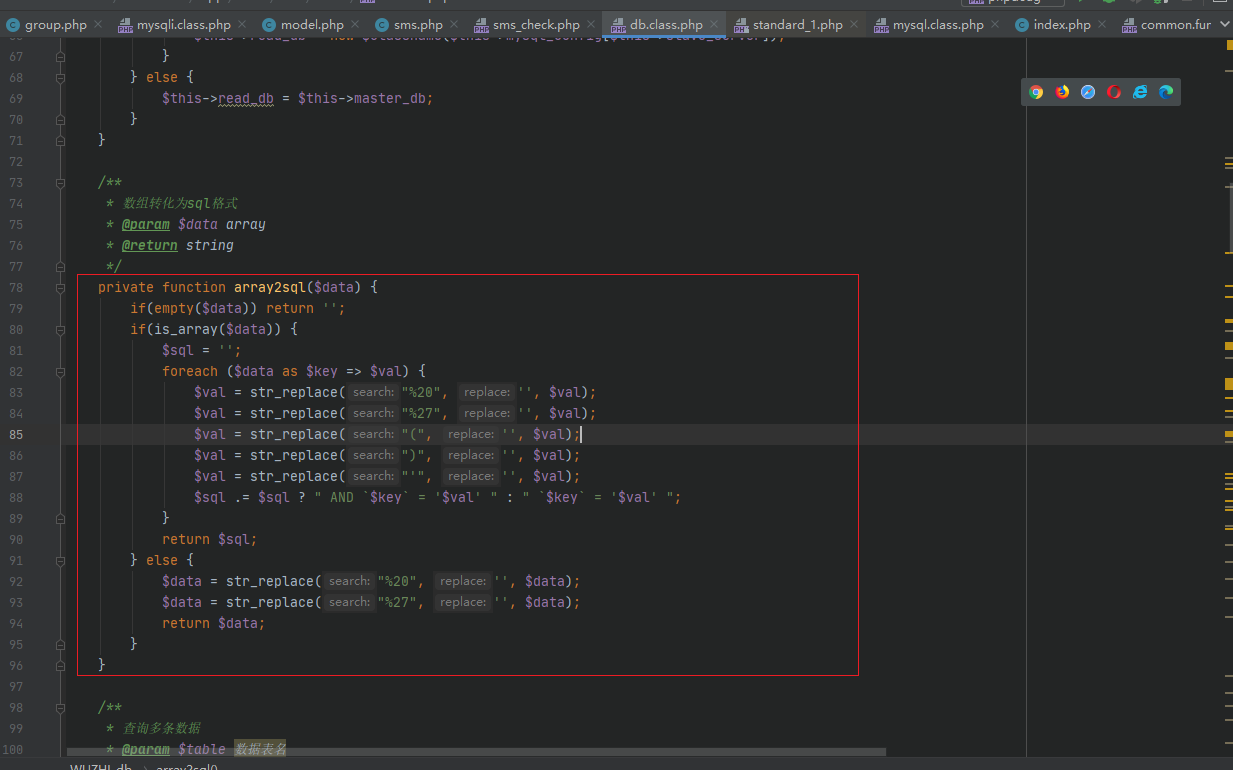
Task: Switch to the model.php tab
Action: [311, 25]
